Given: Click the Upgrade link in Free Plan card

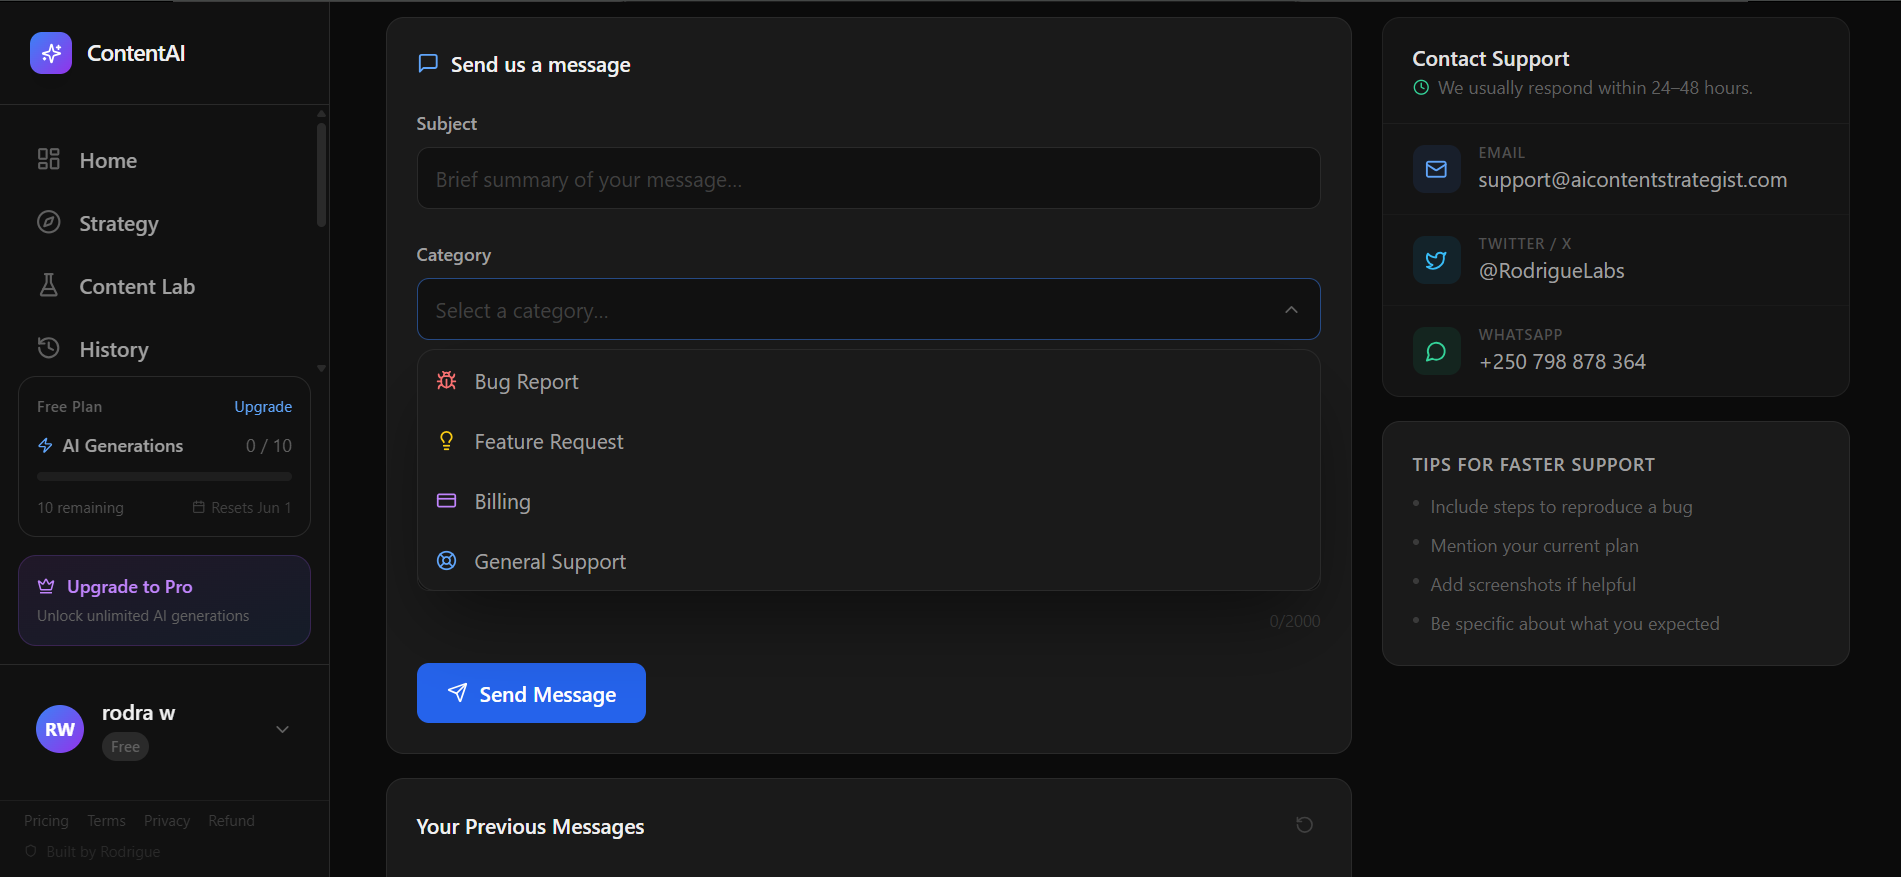Looking at the screenshot, I should tap(263, 406).
